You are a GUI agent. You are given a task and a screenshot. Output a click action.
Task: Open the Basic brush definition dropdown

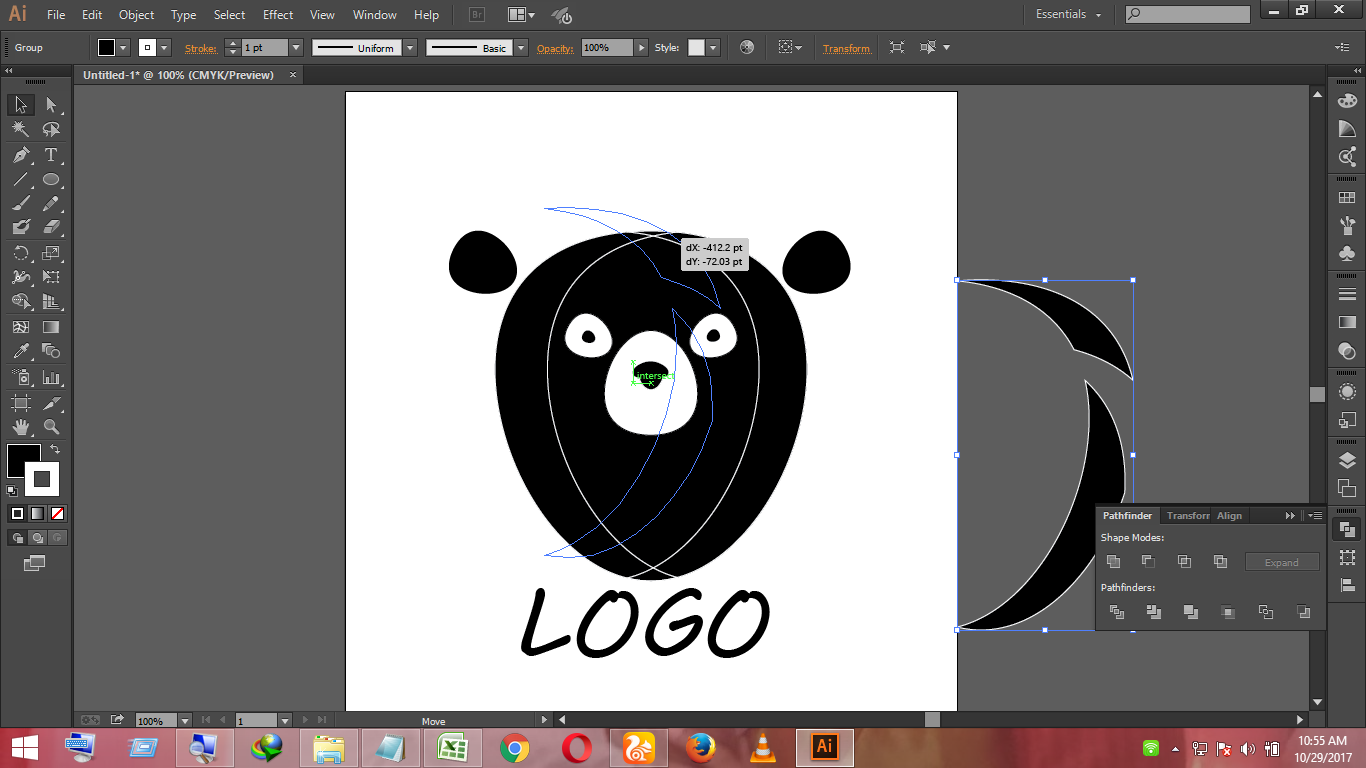tap(521, 48)
